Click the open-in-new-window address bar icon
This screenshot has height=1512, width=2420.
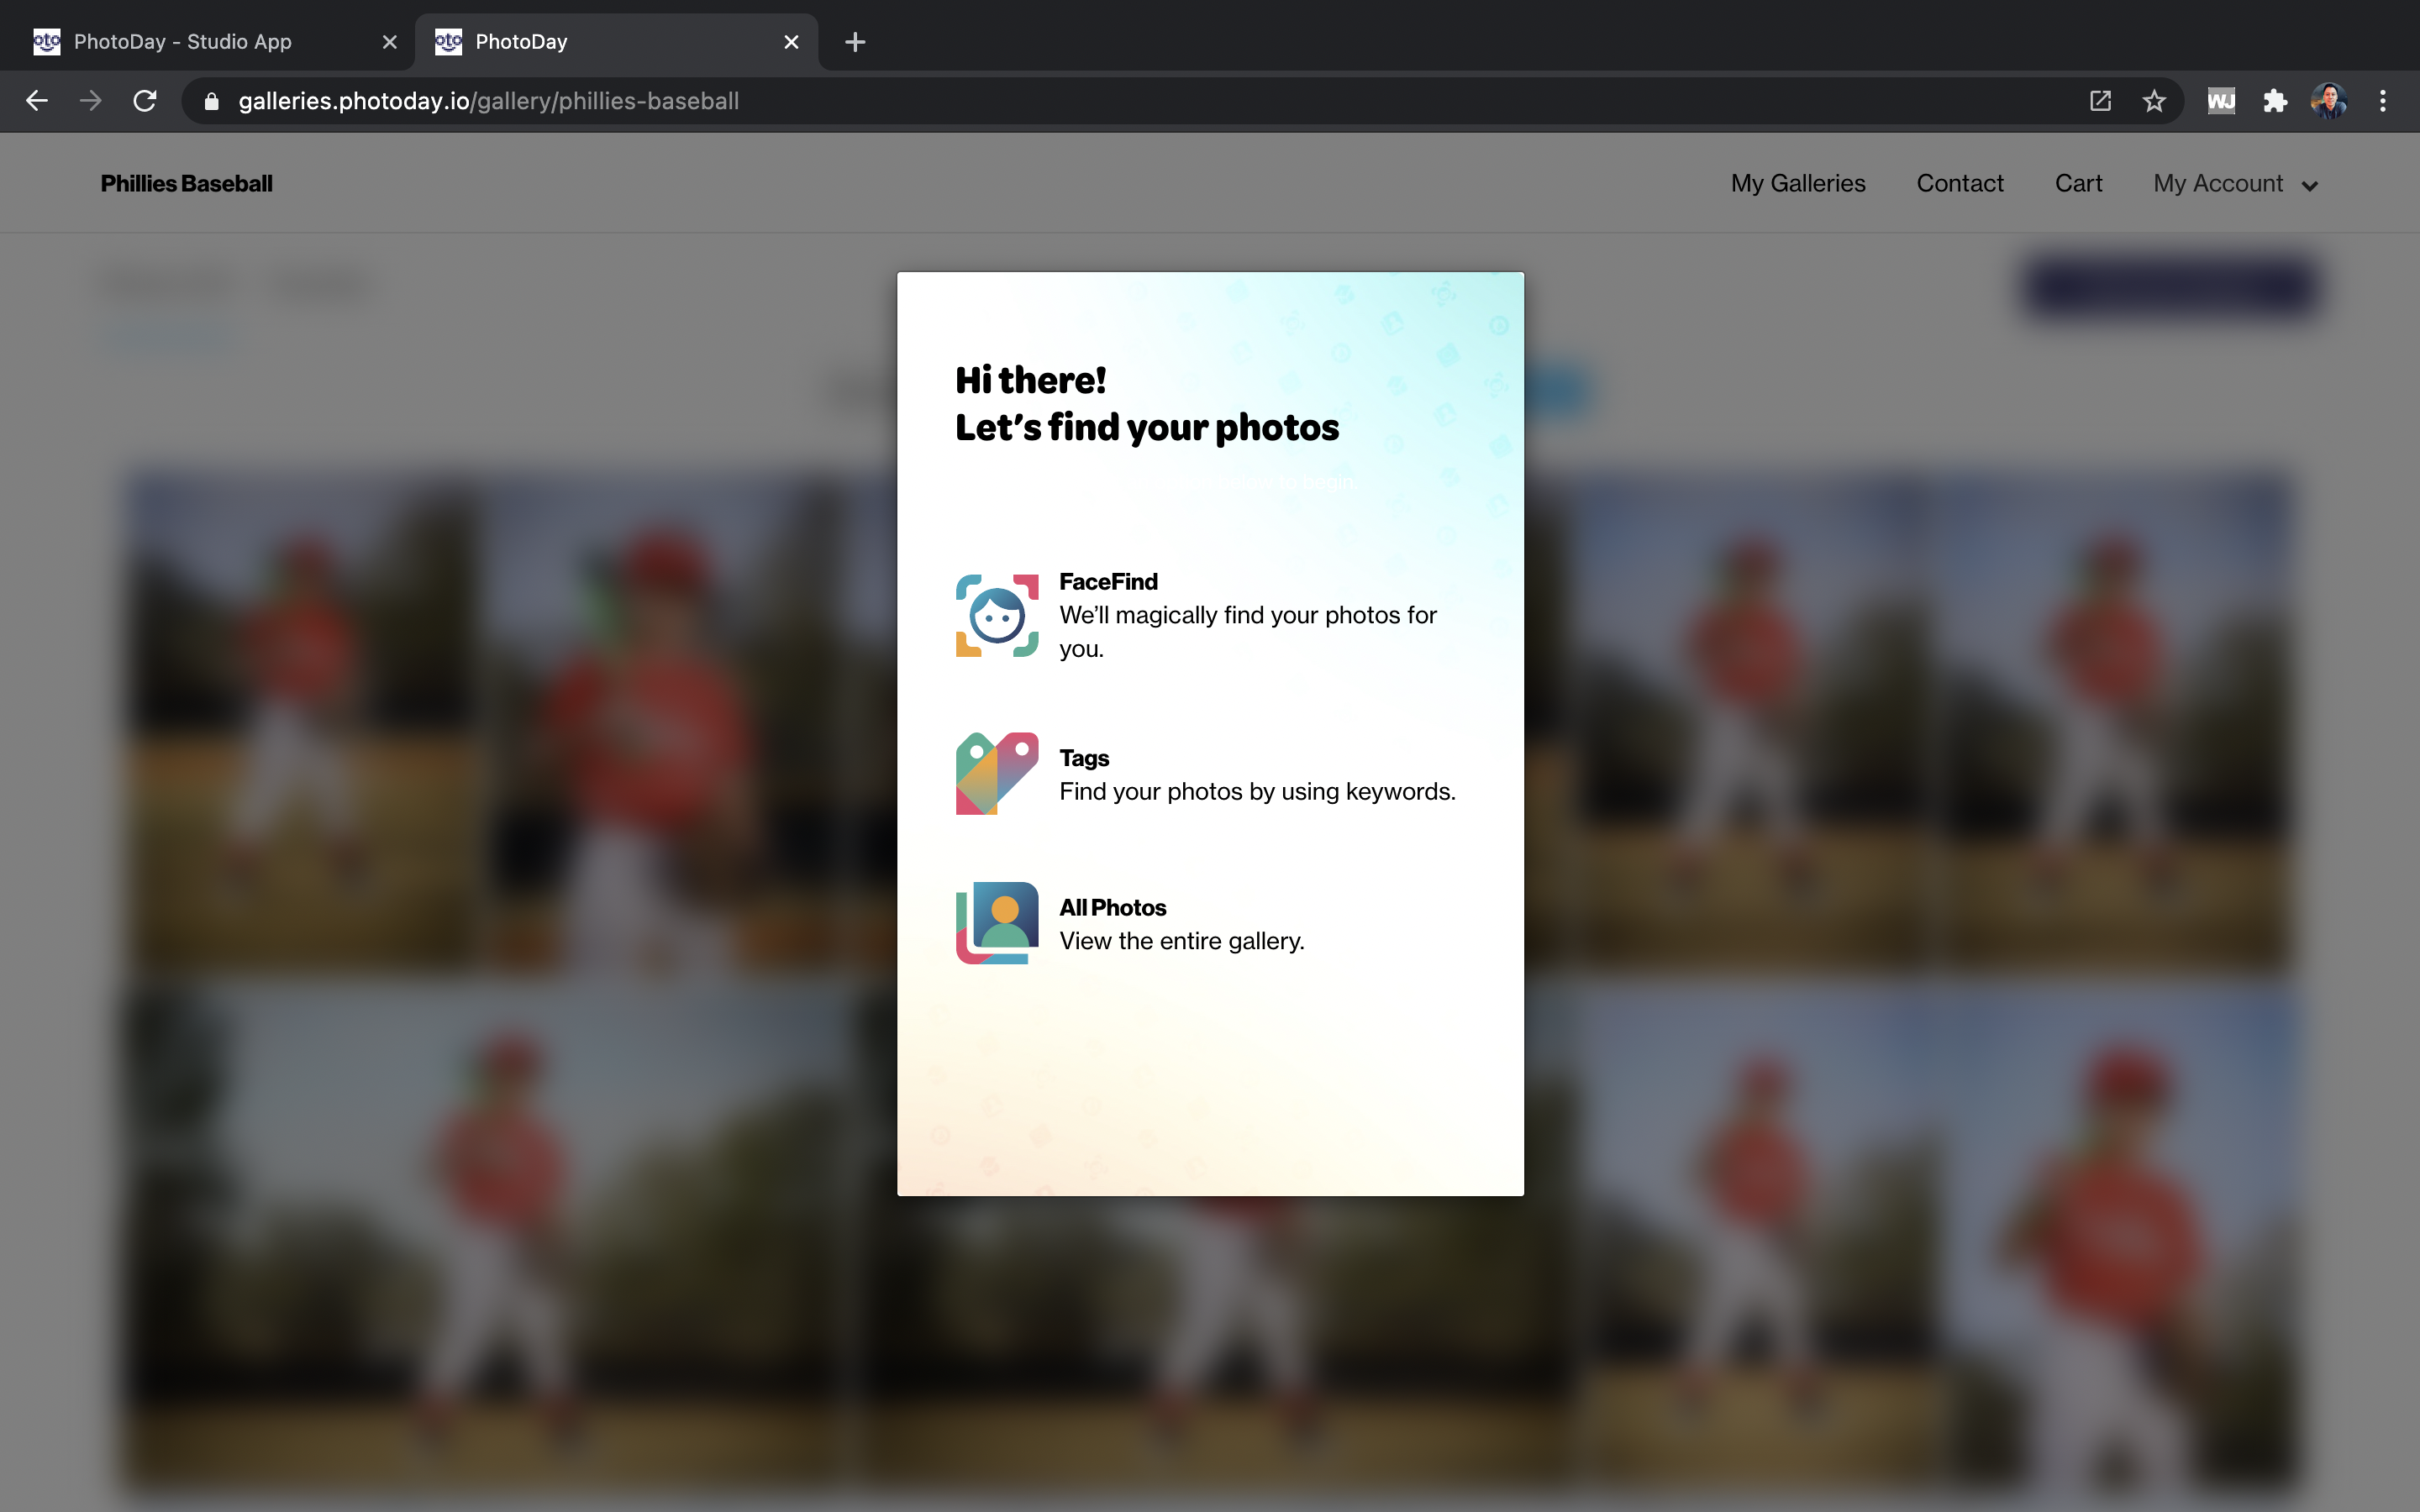(x=2100, y=101)
